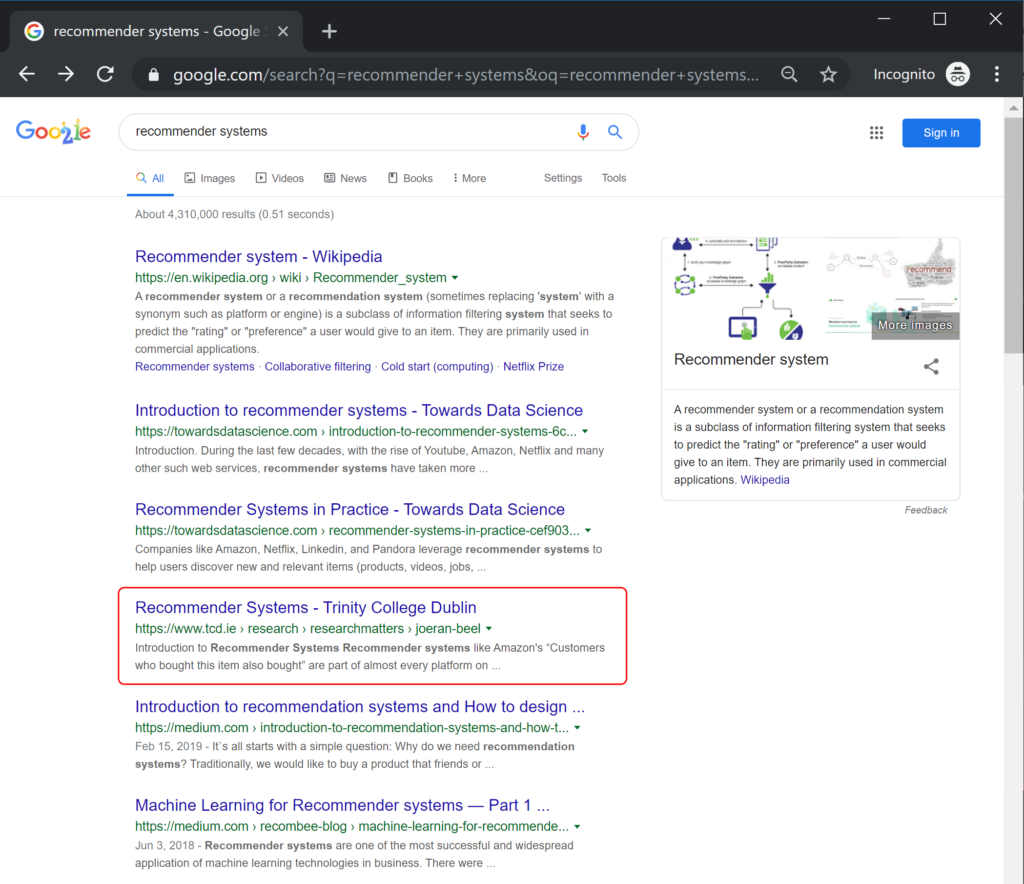Screen dimensions: 1024x884
Task: Expand arrow beside medium.com recombee-blog URL
Action: 577,827
